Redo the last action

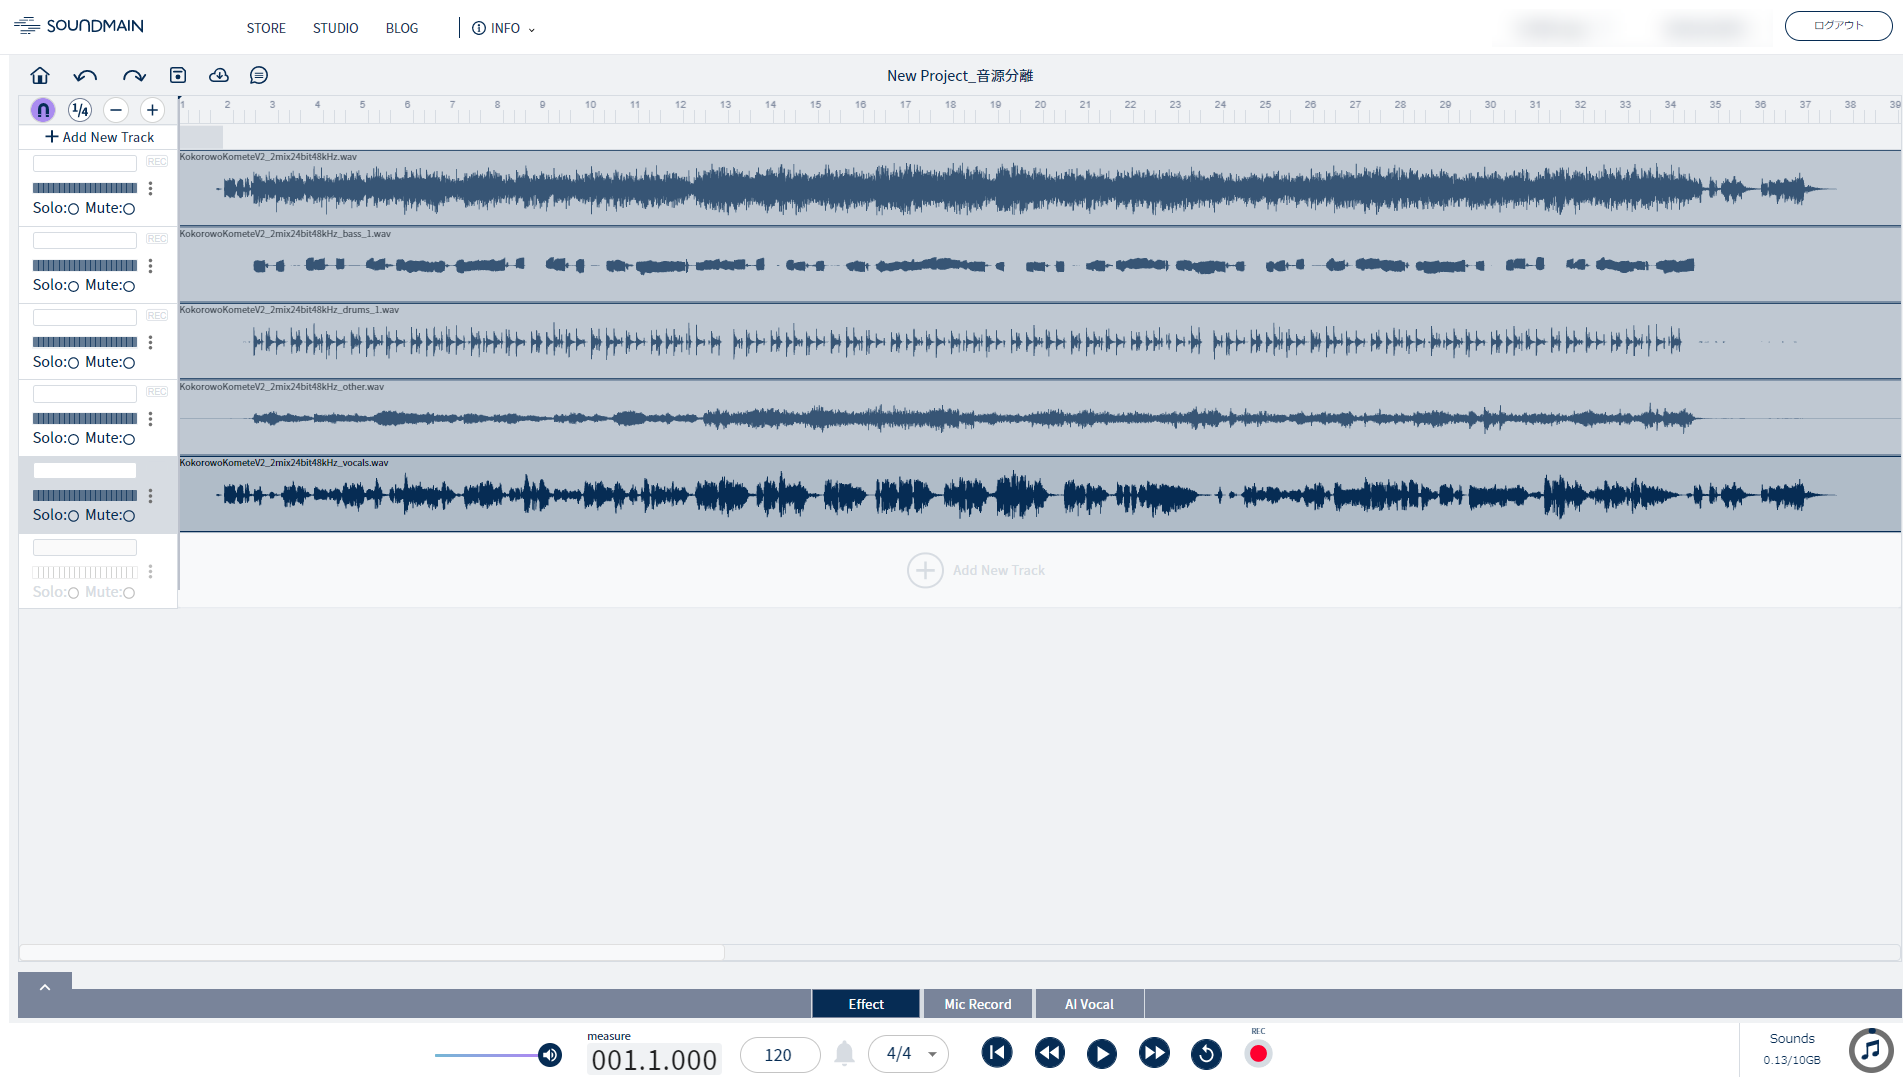(134, 75)
